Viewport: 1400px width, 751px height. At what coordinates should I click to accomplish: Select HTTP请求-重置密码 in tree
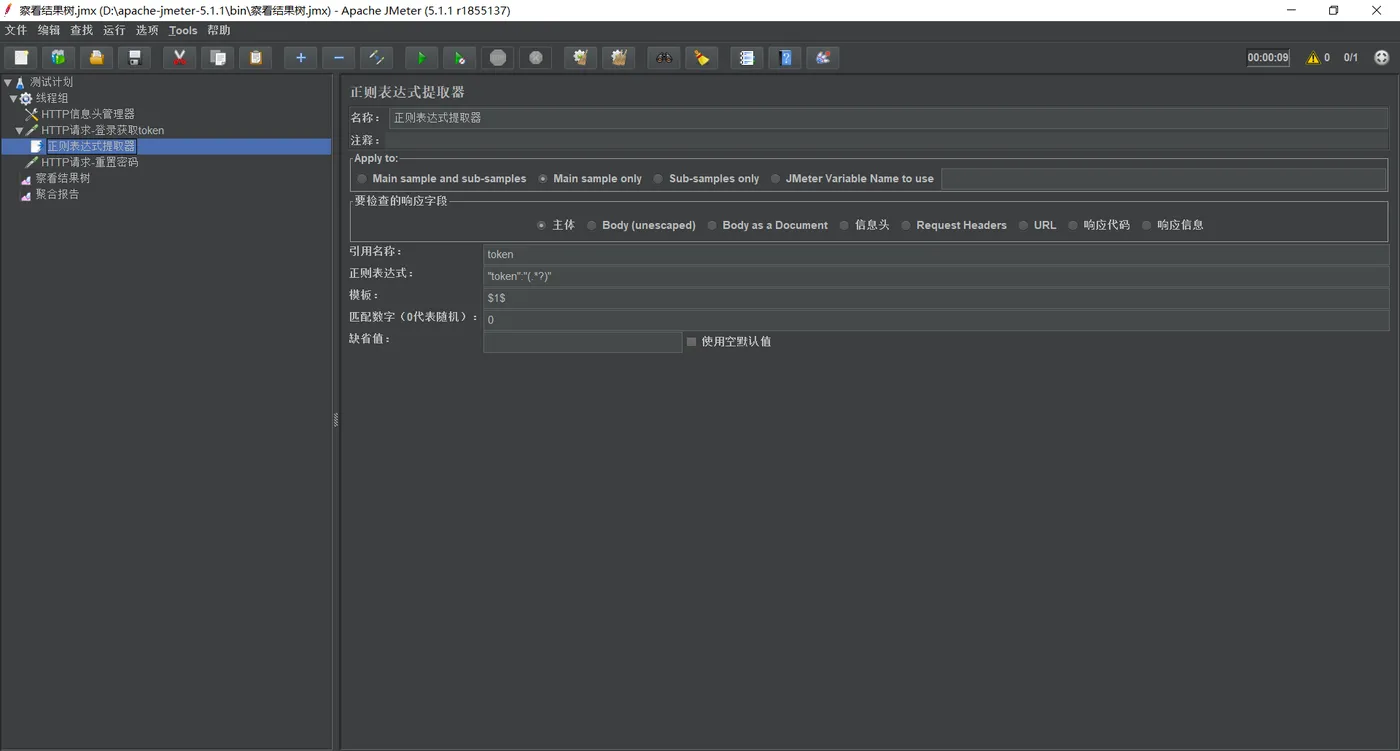[89, 163]
